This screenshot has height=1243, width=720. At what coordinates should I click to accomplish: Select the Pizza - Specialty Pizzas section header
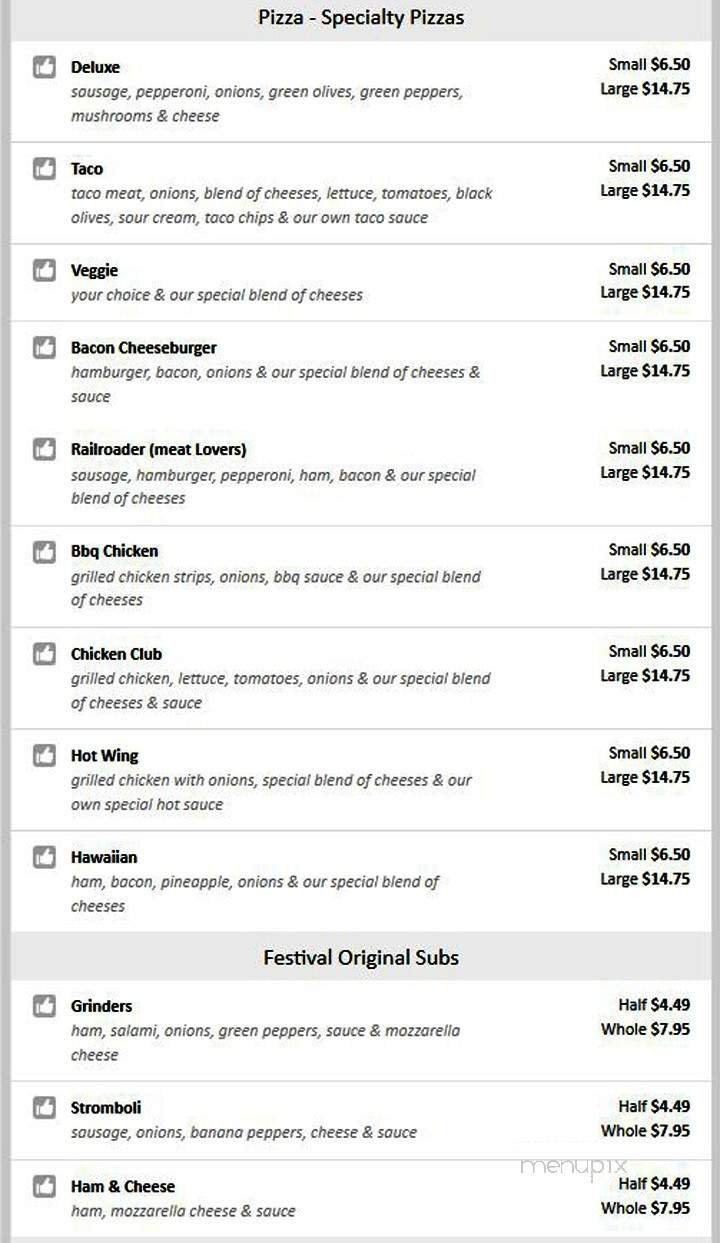tap(360, 17)
